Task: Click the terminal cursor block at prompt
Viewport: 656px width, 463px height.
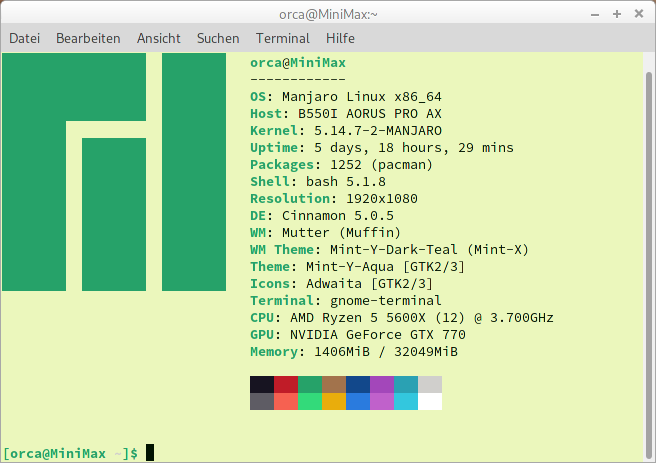Action: [x=150, y=453]
